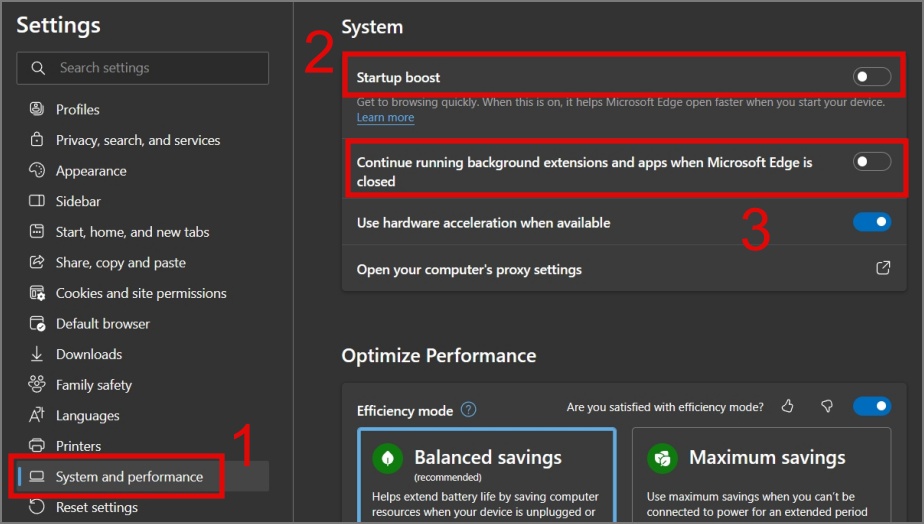Select the Balanced savings card

point(487,475)
